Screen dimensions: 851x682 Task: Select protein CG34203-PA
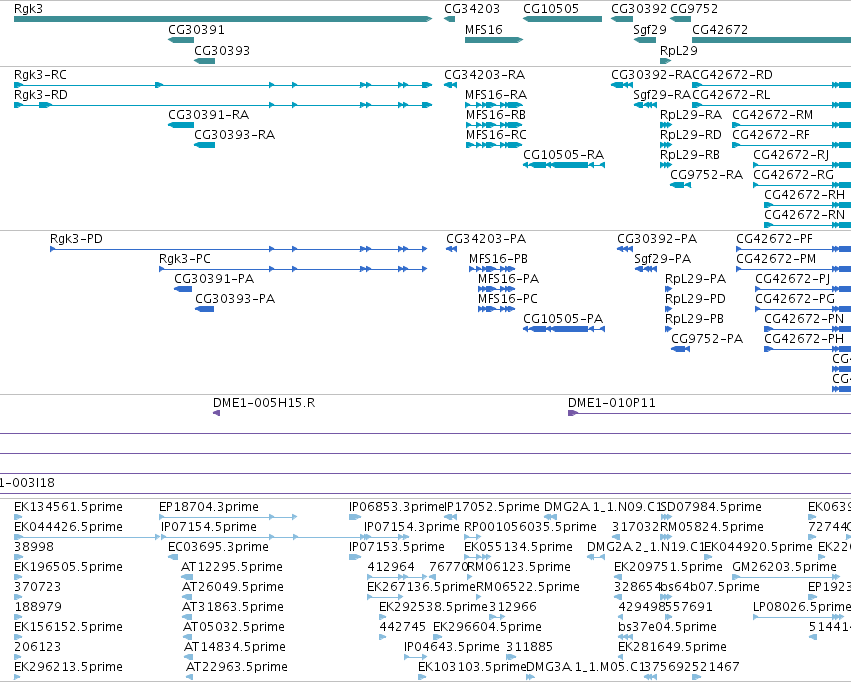pos(451,249)
